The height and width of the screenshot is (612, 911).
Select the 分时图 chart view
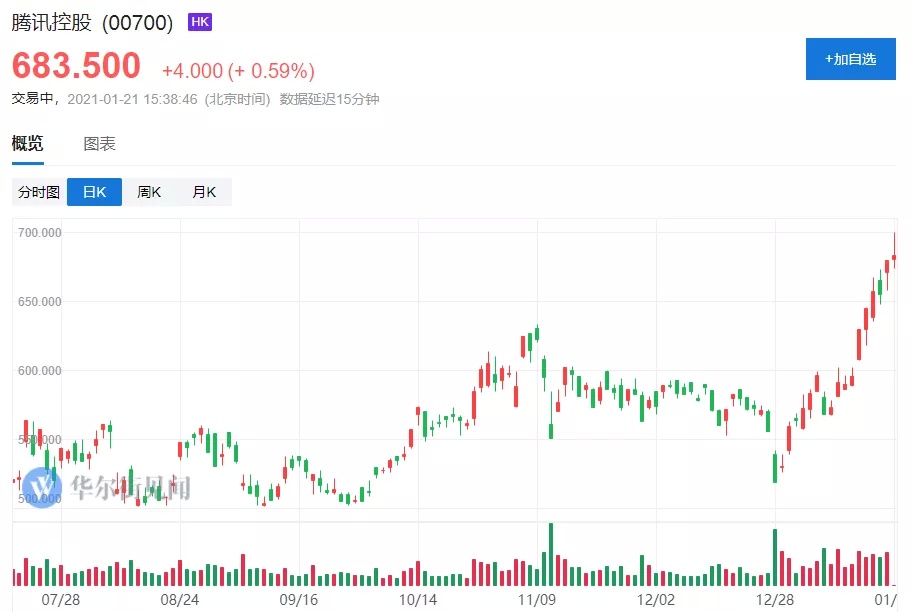tap(39, 192)
